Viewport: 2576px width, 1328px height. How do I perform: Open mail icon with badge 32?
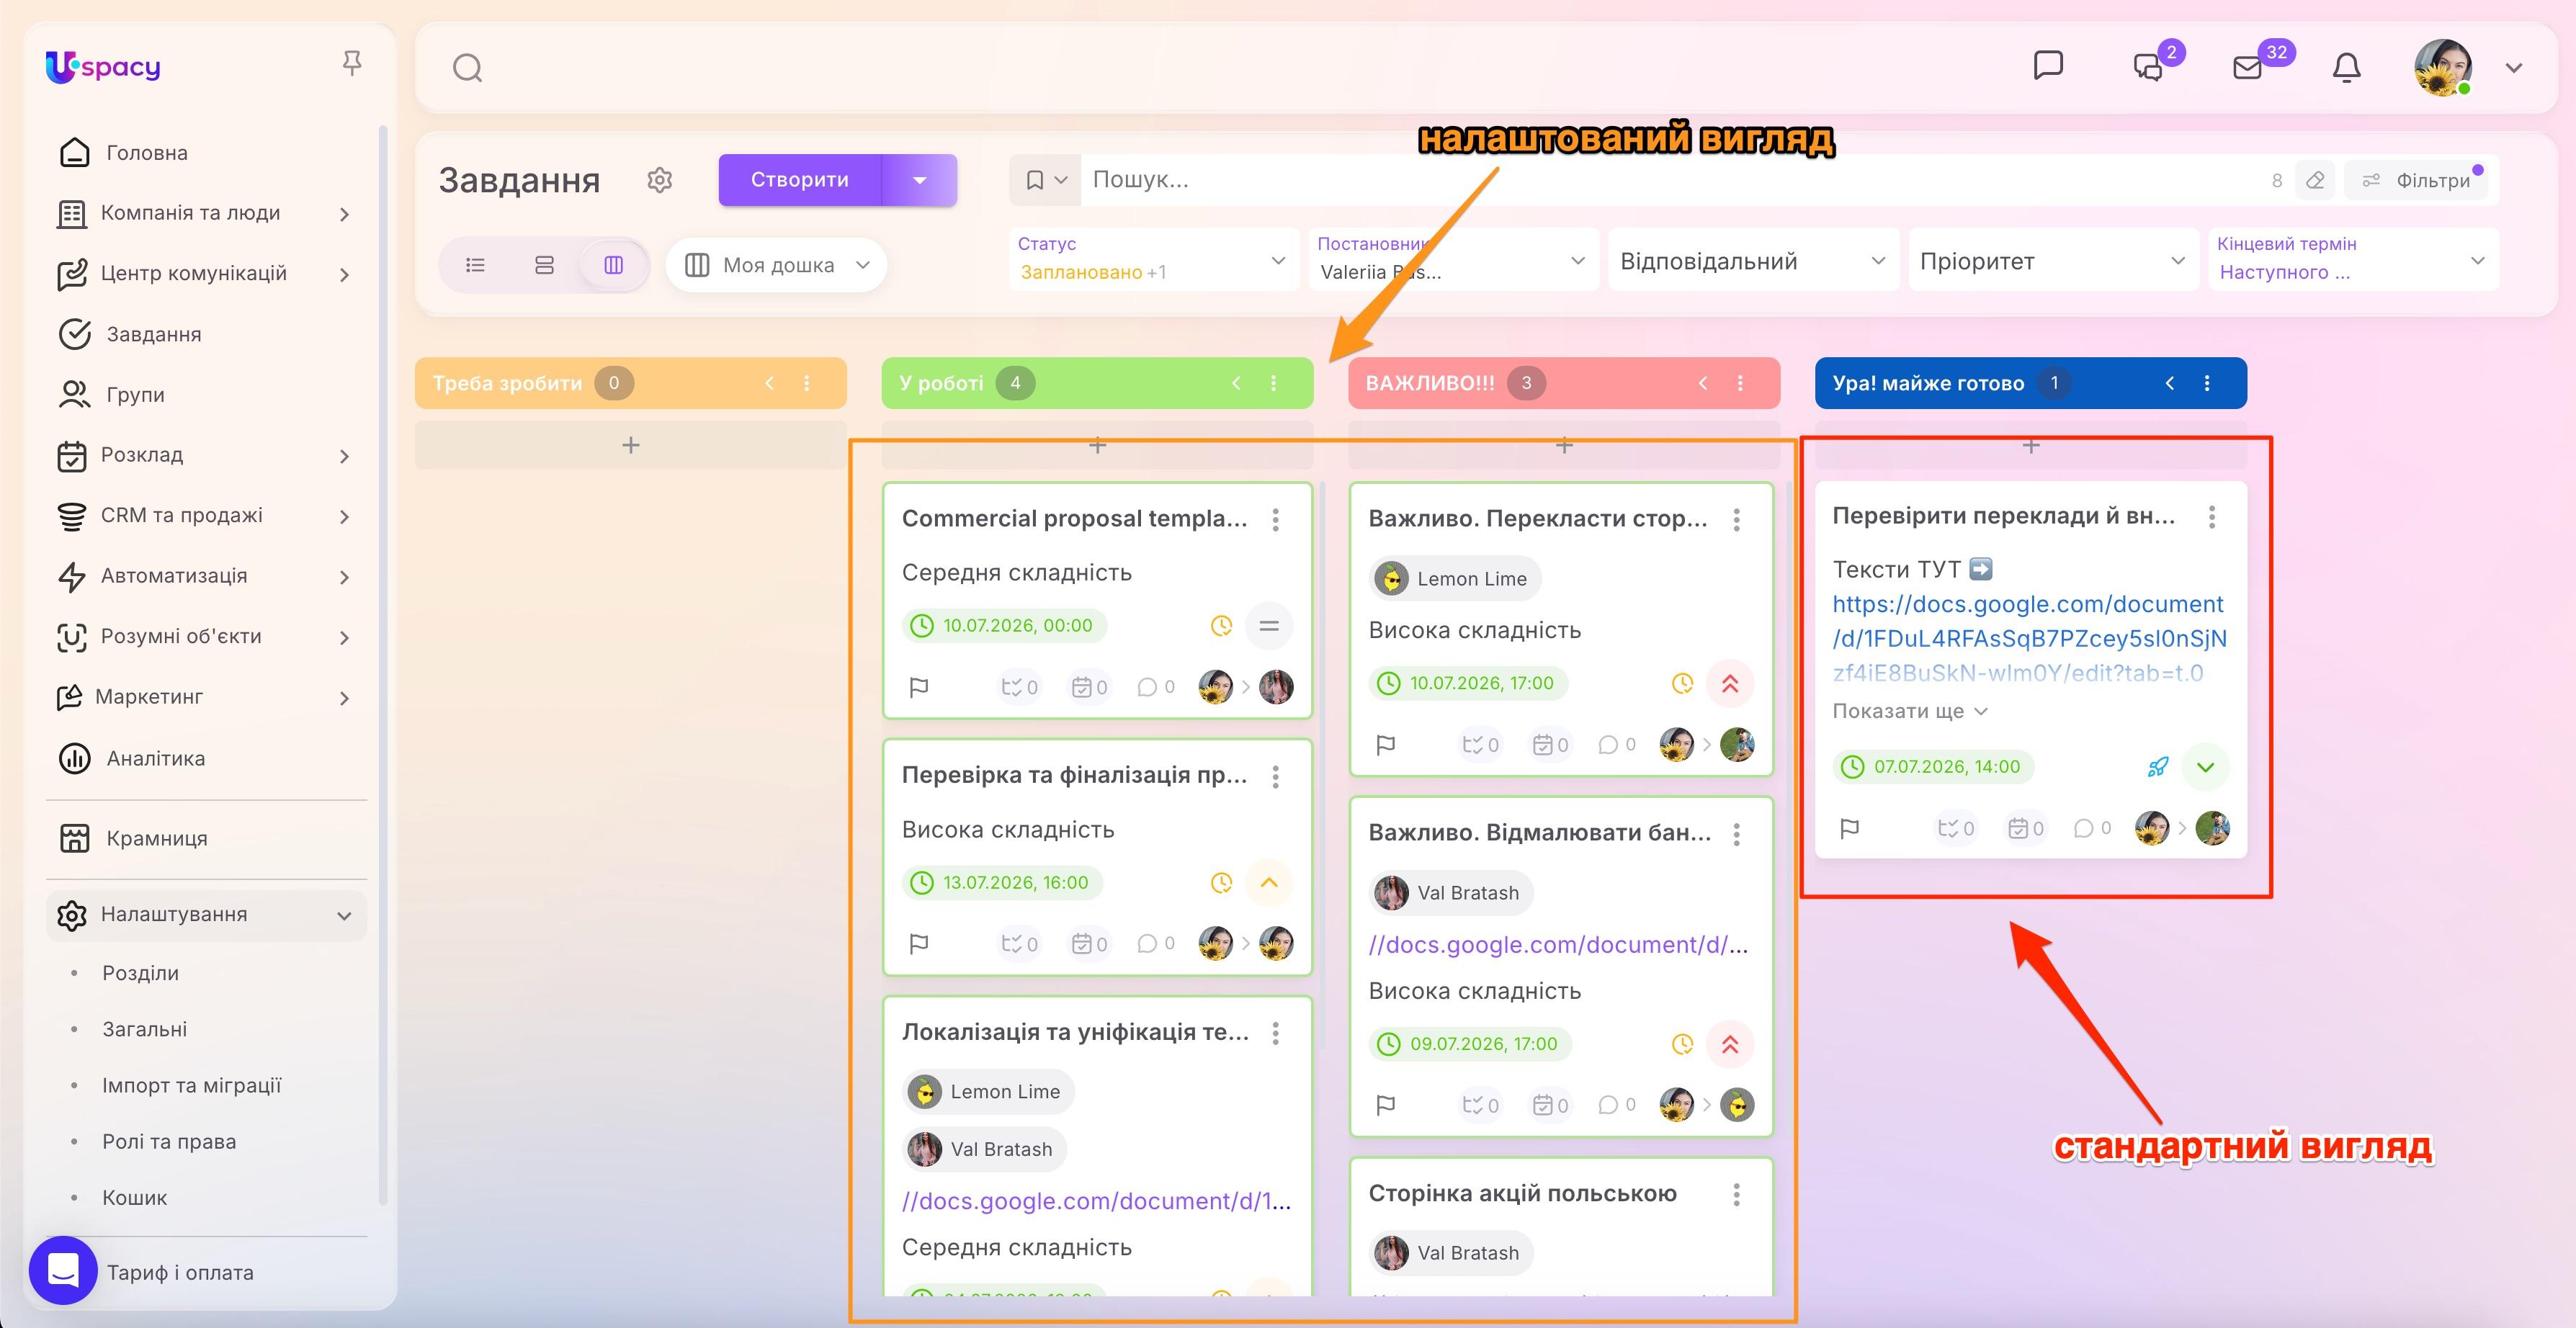point(2247,67)
